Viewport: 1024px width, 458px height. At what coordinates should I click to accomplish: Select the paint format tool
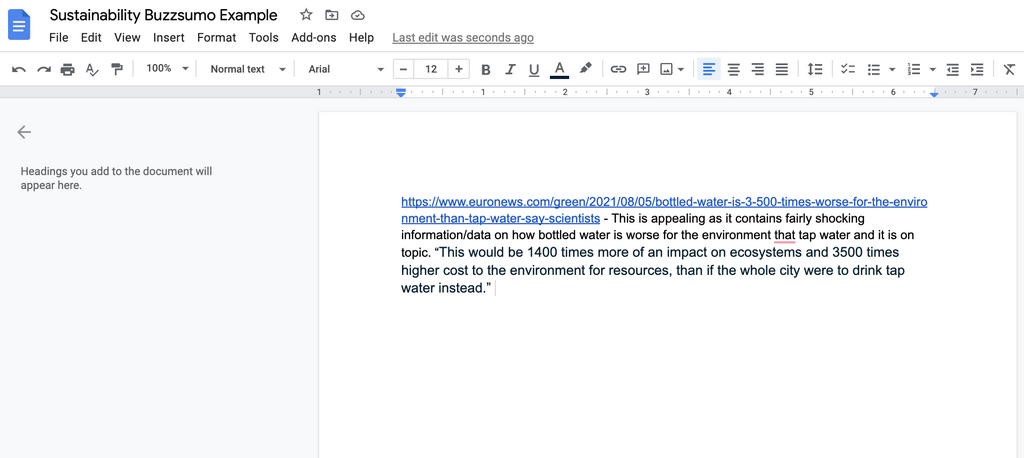click(x=117, y=69)
